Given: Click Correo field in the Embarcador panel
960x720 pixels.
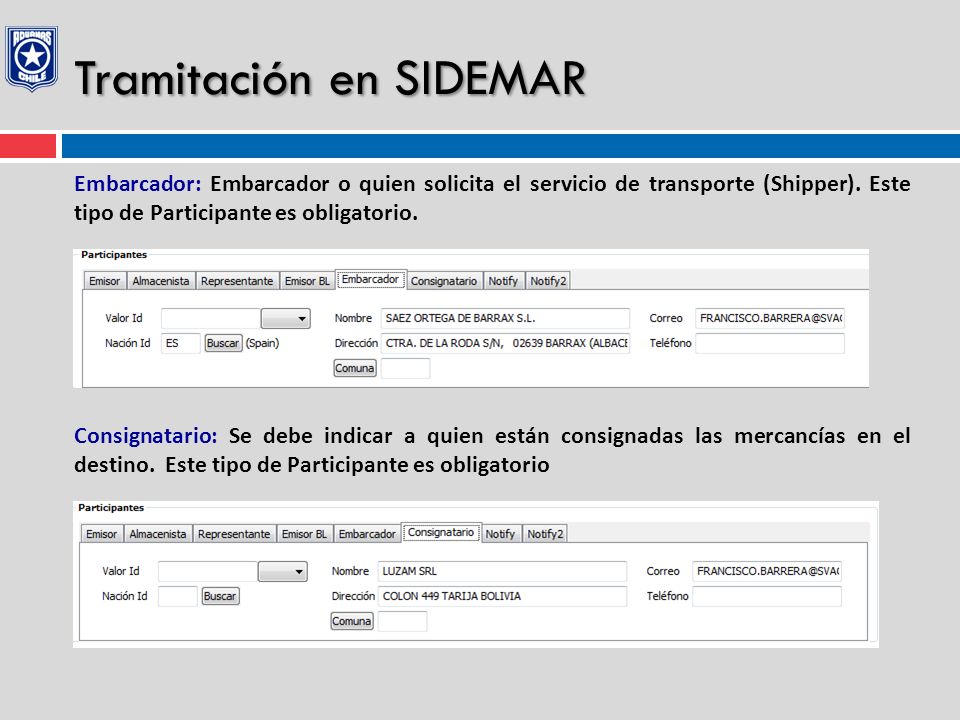Looking at the screenshot, I should (770, 318).
